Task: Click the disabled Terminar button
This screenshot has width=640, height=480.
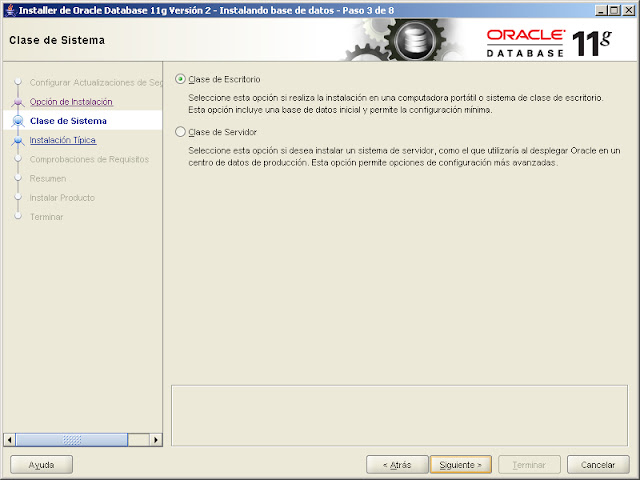Action: coord(529,464)
